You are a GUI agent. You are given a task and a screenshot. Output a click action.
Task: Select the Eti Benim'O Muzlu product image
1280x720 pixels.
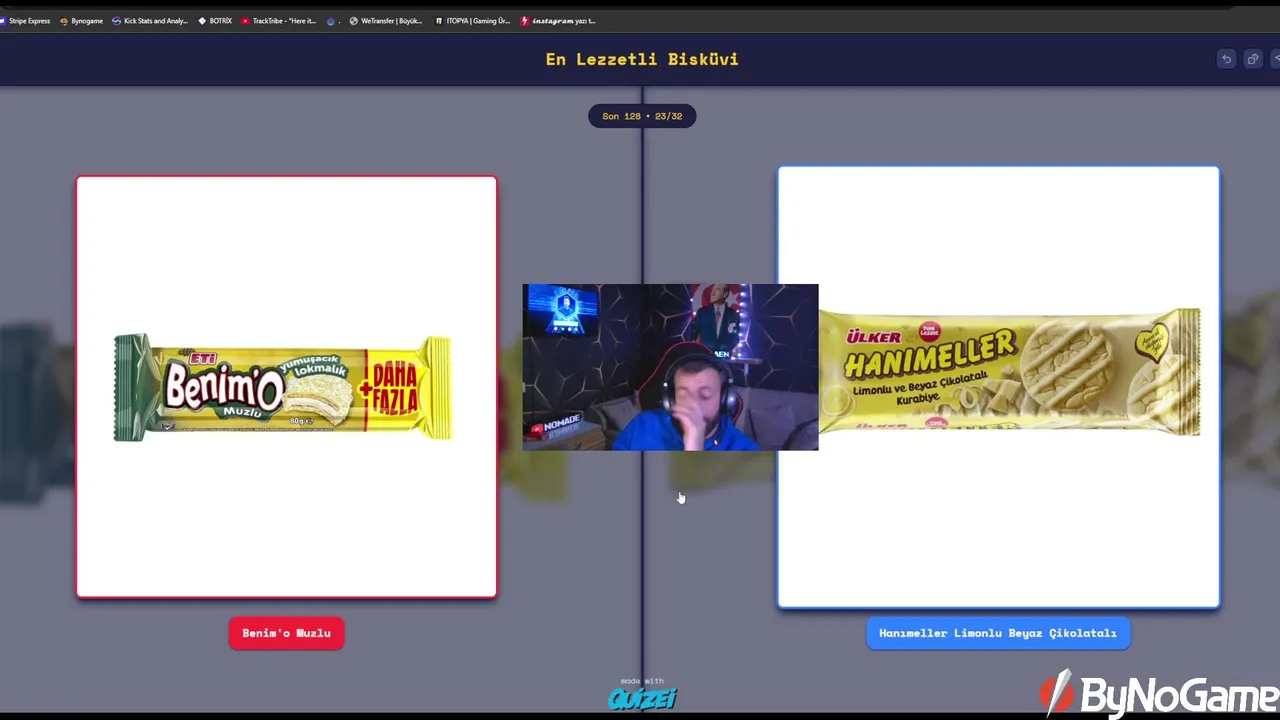286,387
